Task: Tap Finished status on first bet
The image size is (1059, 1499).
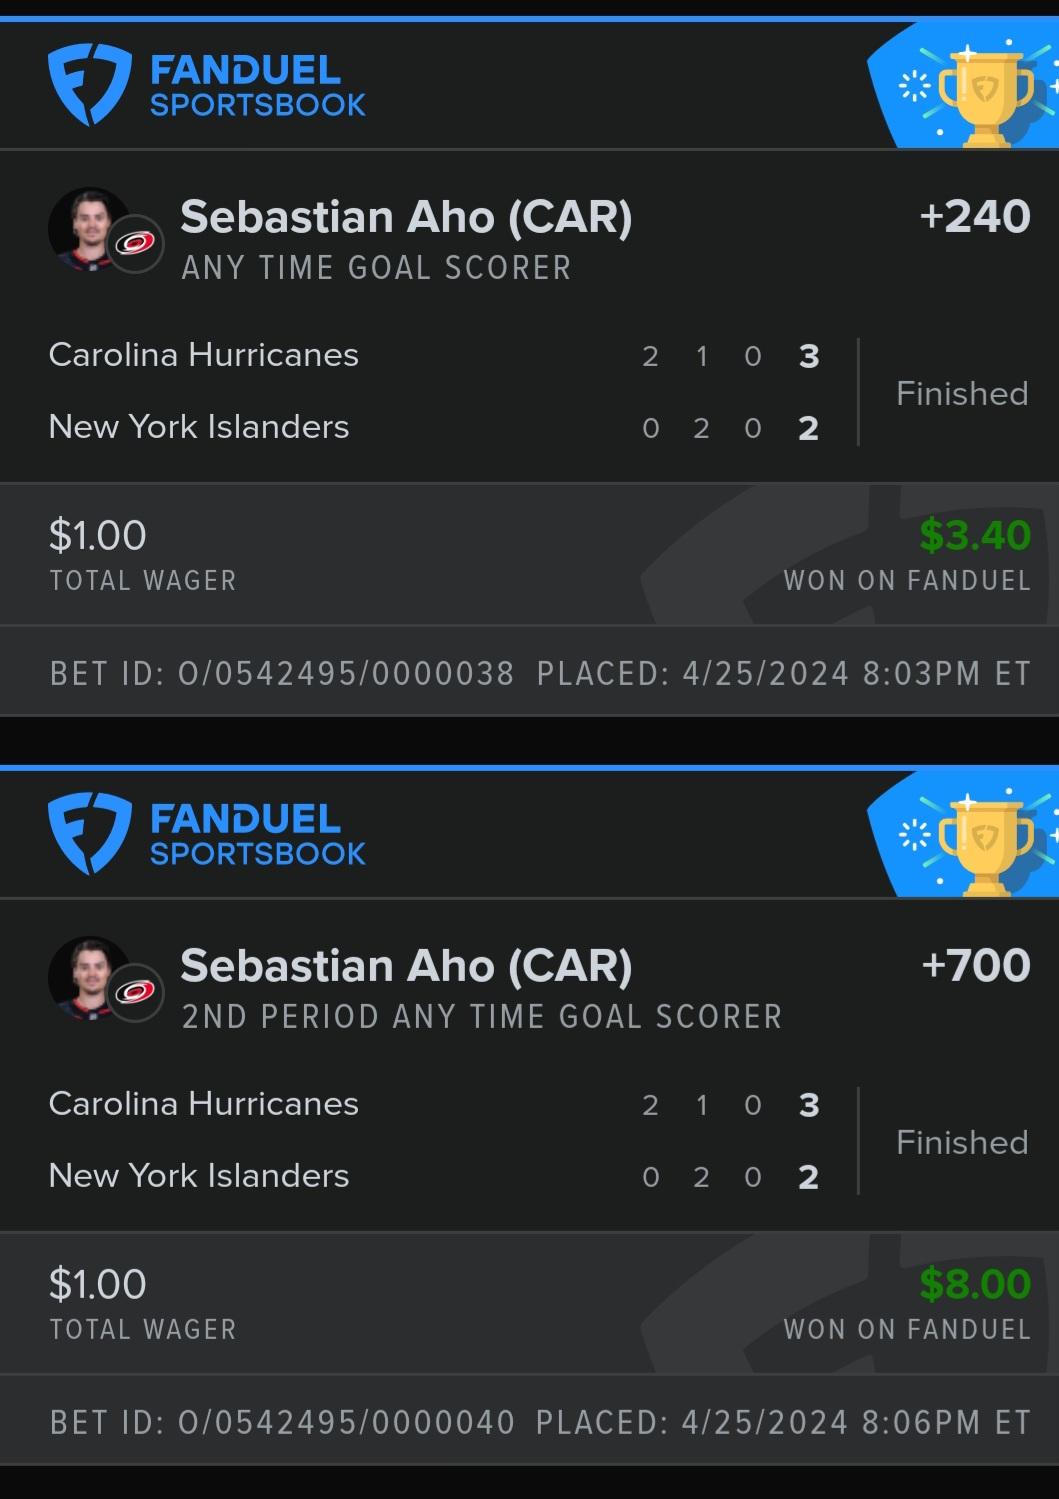Action: (962, 393)
